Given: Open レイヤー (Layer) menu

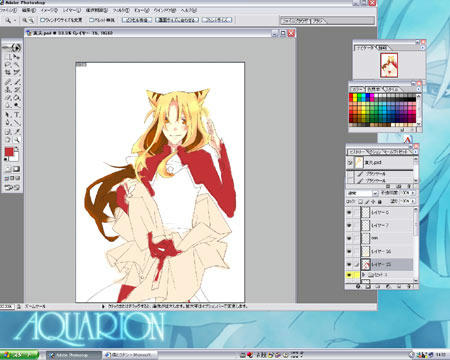Looking at the screenshot, I should [x=72, y=11].
